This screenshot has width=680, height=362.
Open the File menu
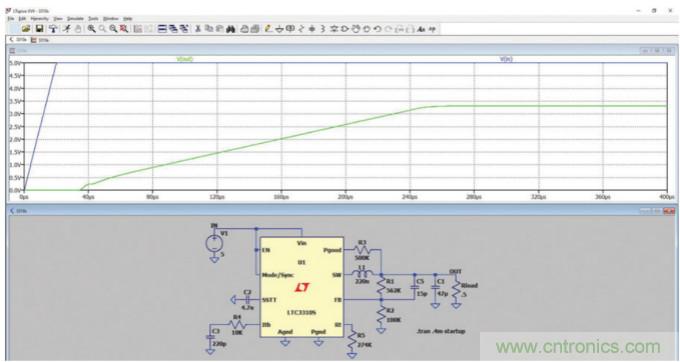pos(11,19)
